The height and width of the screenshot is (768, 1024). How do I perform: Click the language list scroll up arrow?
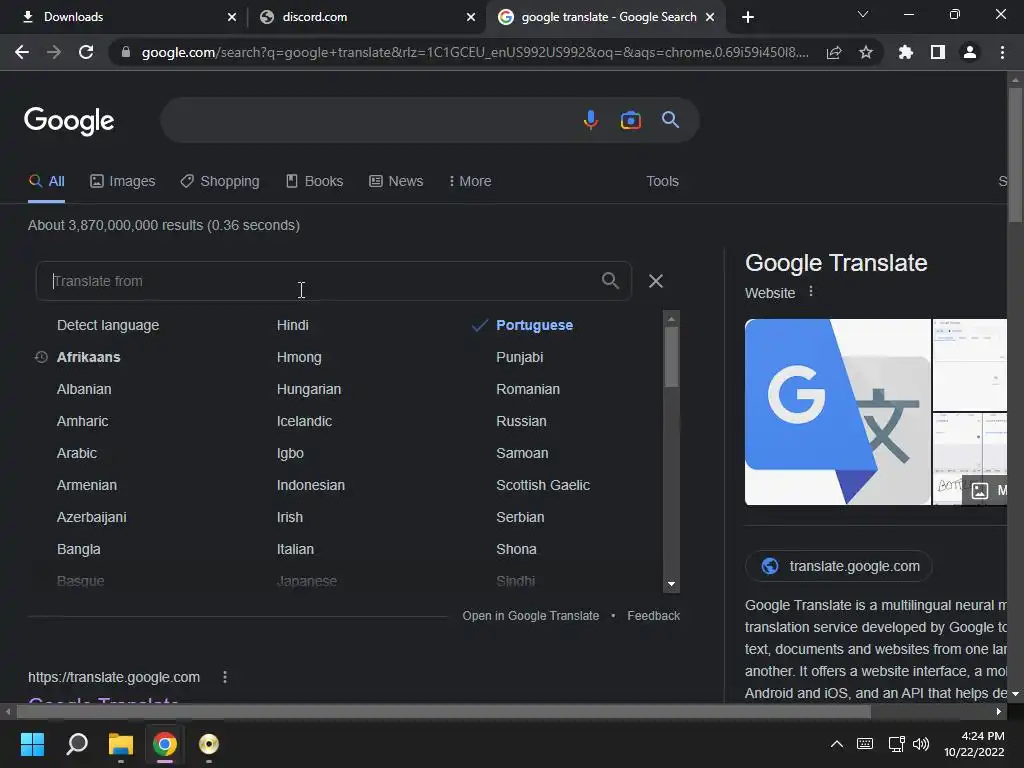(x=671, y=319)
